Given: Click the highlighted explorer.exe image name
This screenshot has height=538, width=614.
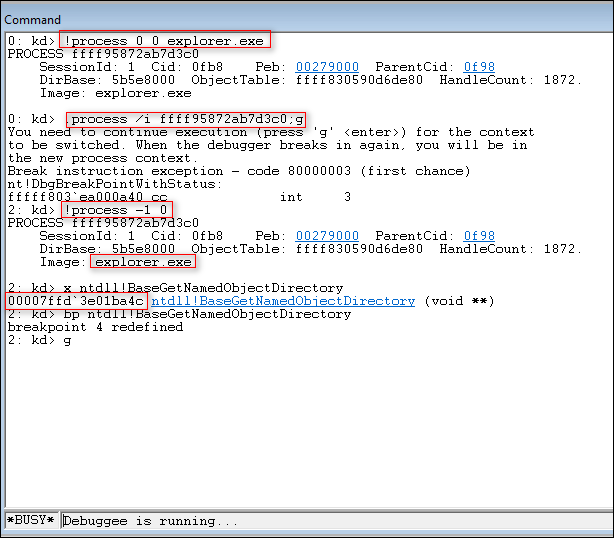Looking at the screenshot, I should (x=143, y=262).
